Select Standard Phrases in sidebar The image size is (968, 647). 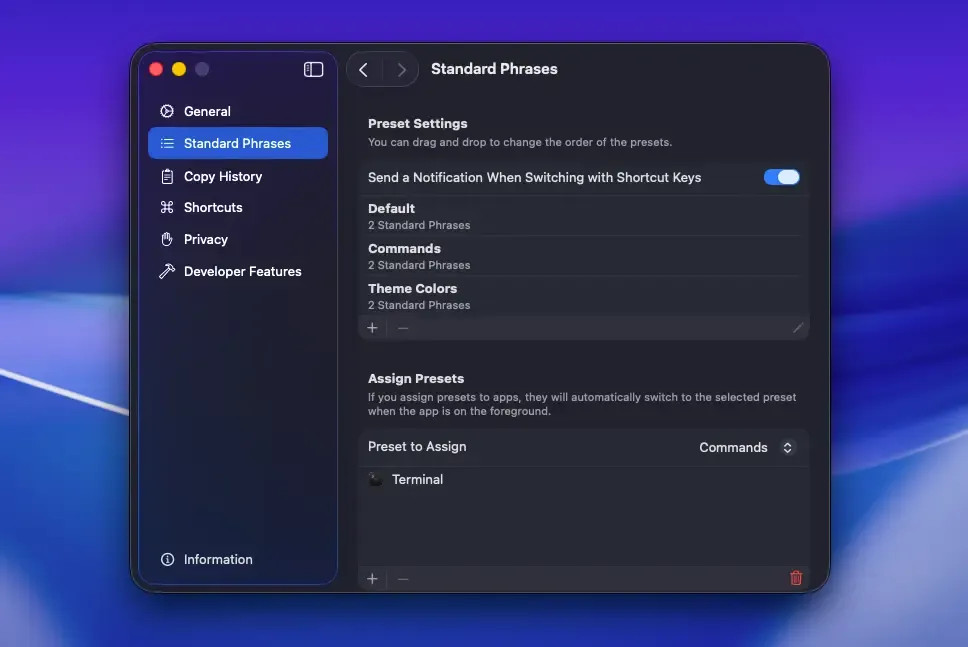coord(238,143)
